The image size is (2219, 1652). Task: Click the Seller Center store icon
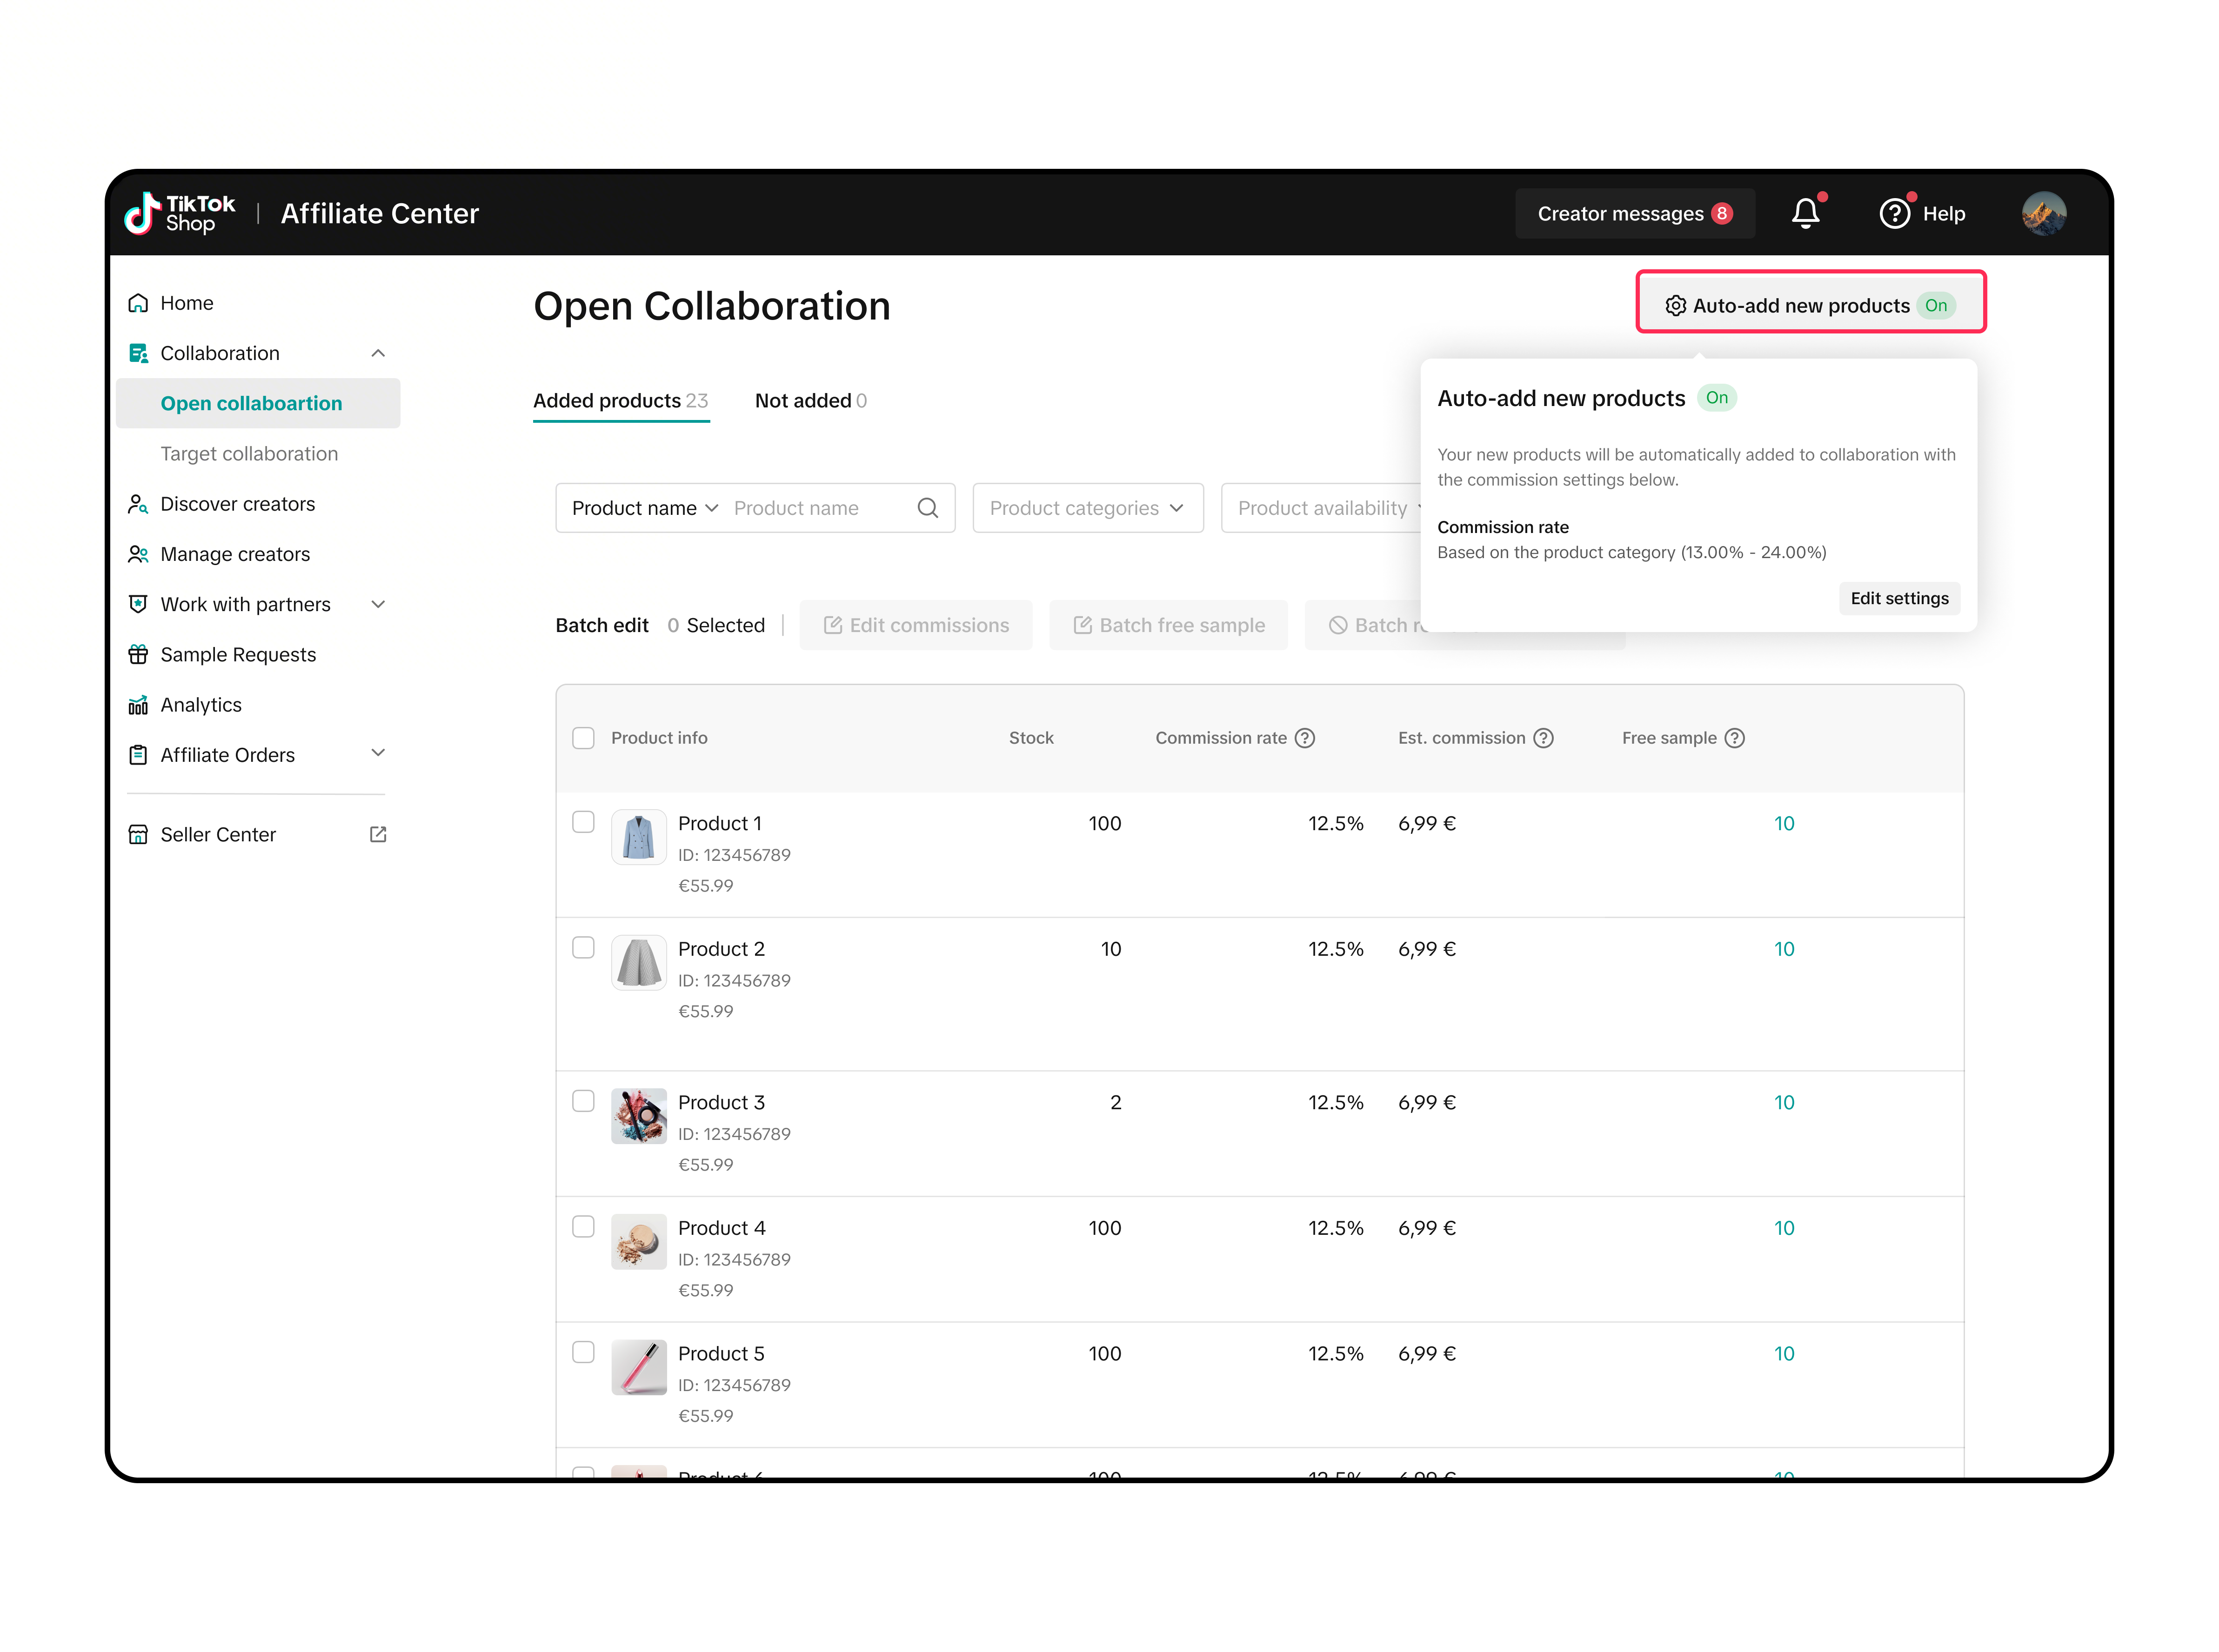138,834
